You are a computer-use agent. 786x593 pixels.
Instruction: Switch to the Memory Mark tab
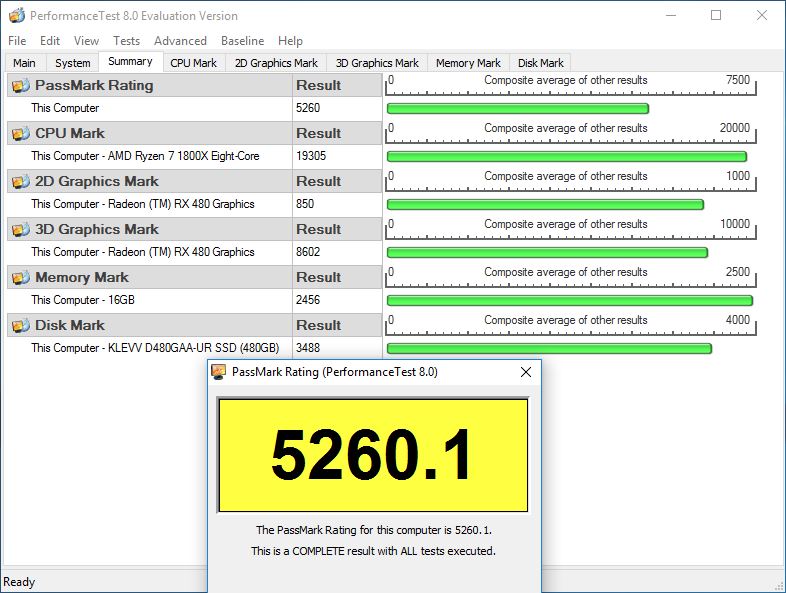point(468,63)
